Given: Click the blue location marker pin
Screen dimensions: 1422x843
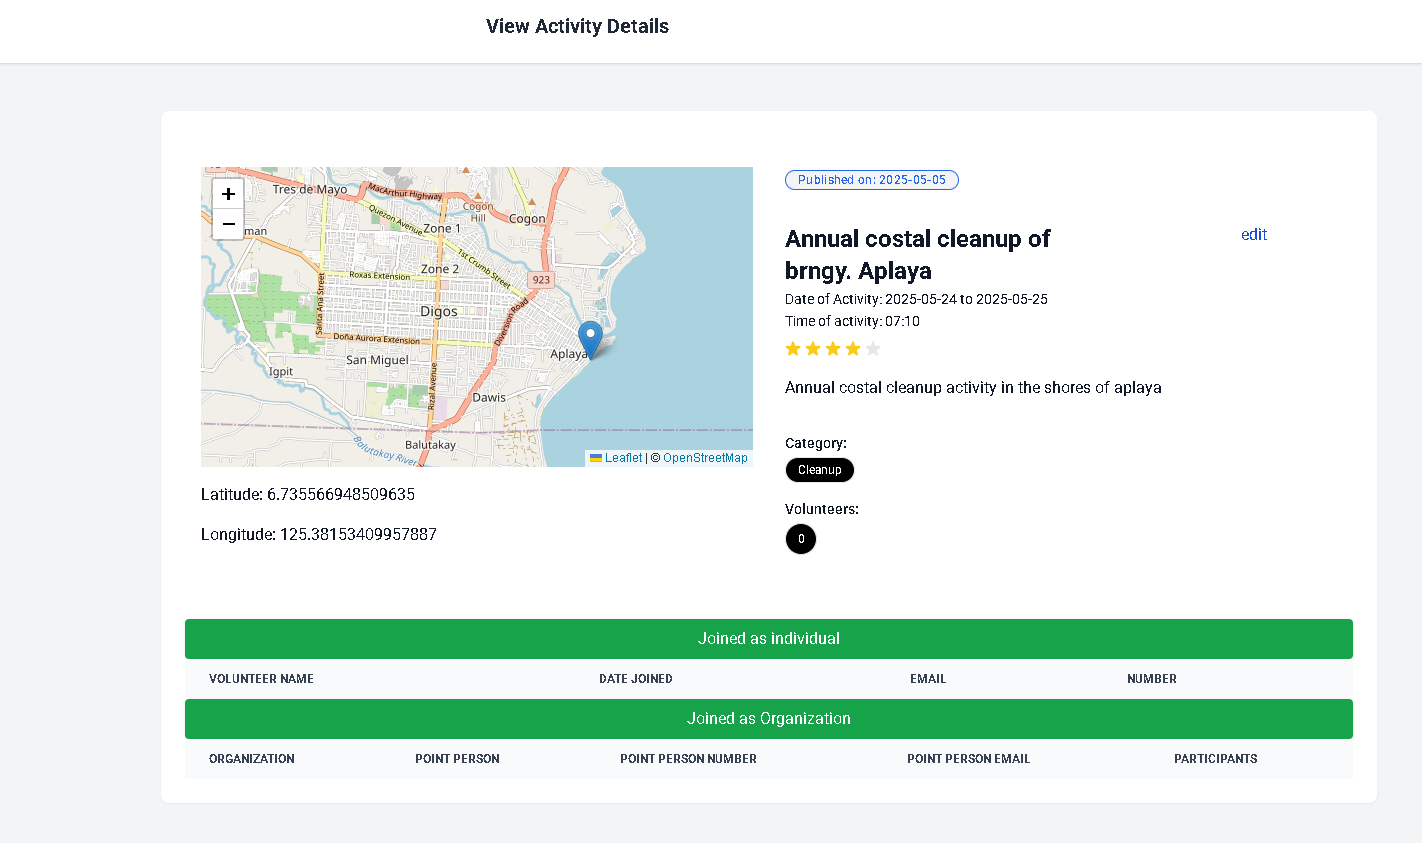Looking at the screenshot, I should 591,338.
